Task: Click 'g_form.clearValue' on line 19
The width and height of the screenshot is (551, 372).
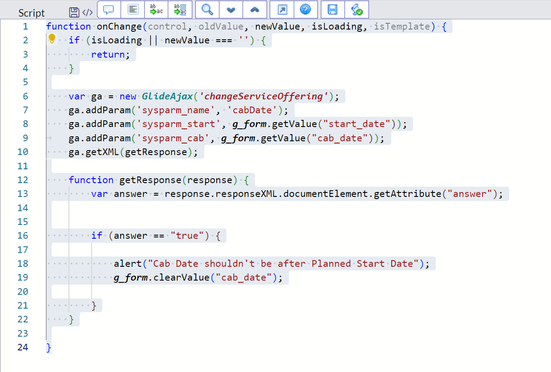Action: (x=162, y=278)
